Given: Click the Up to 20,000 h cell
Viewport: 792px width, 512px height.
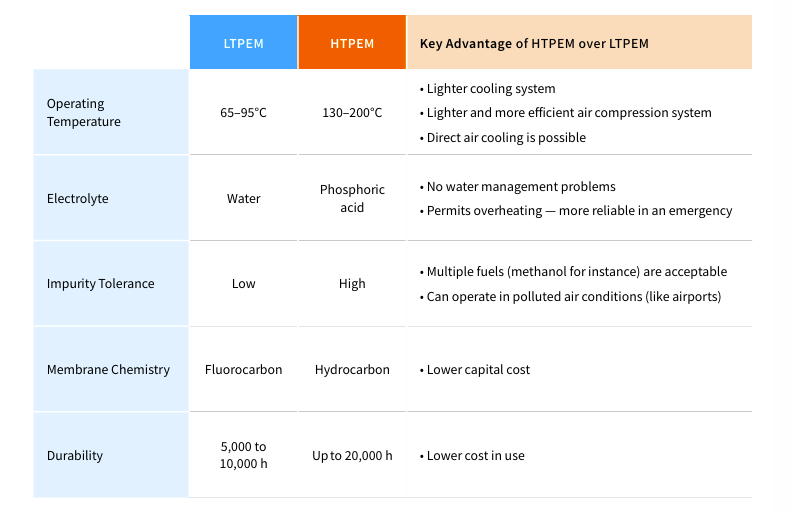Looking at the screenshot, I should tap(352, 455).
